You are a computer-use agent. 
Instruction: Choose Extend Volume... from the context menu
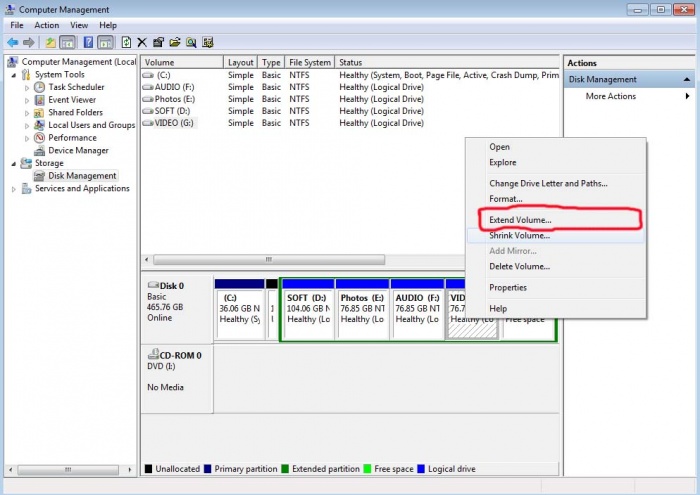[520, 219]
